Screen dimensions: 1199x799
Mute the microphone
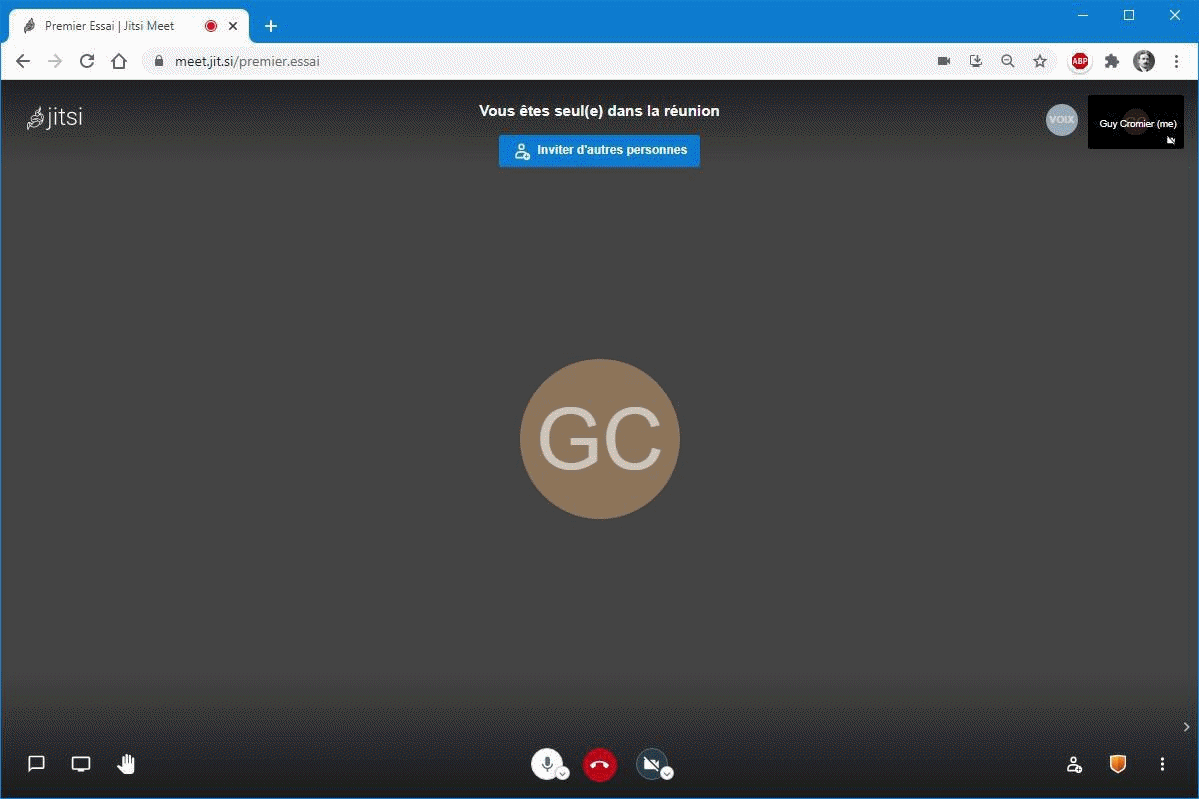tap(546, 764)
